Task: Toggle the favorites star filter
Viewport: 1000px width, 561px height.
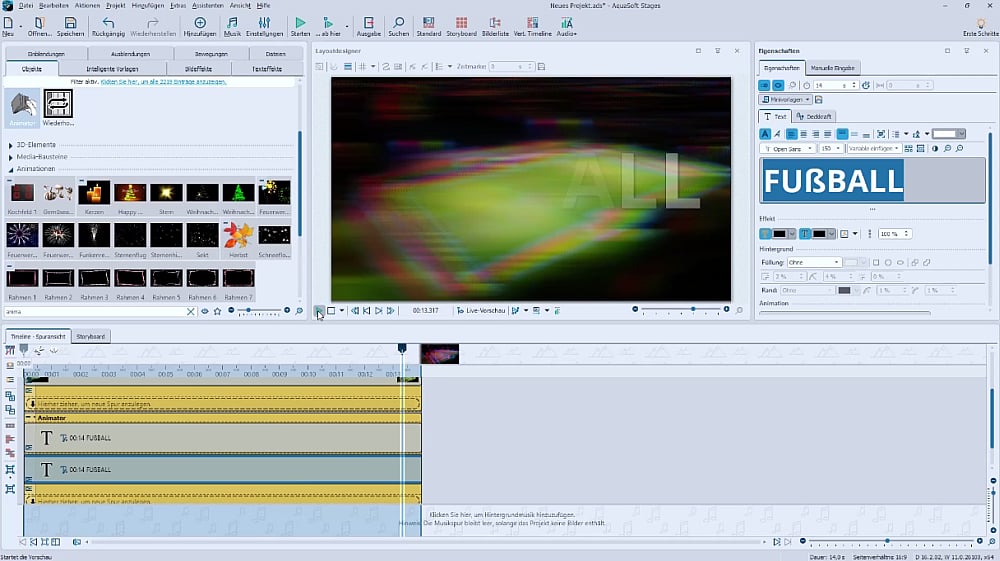Action: (x=217, y=311)
